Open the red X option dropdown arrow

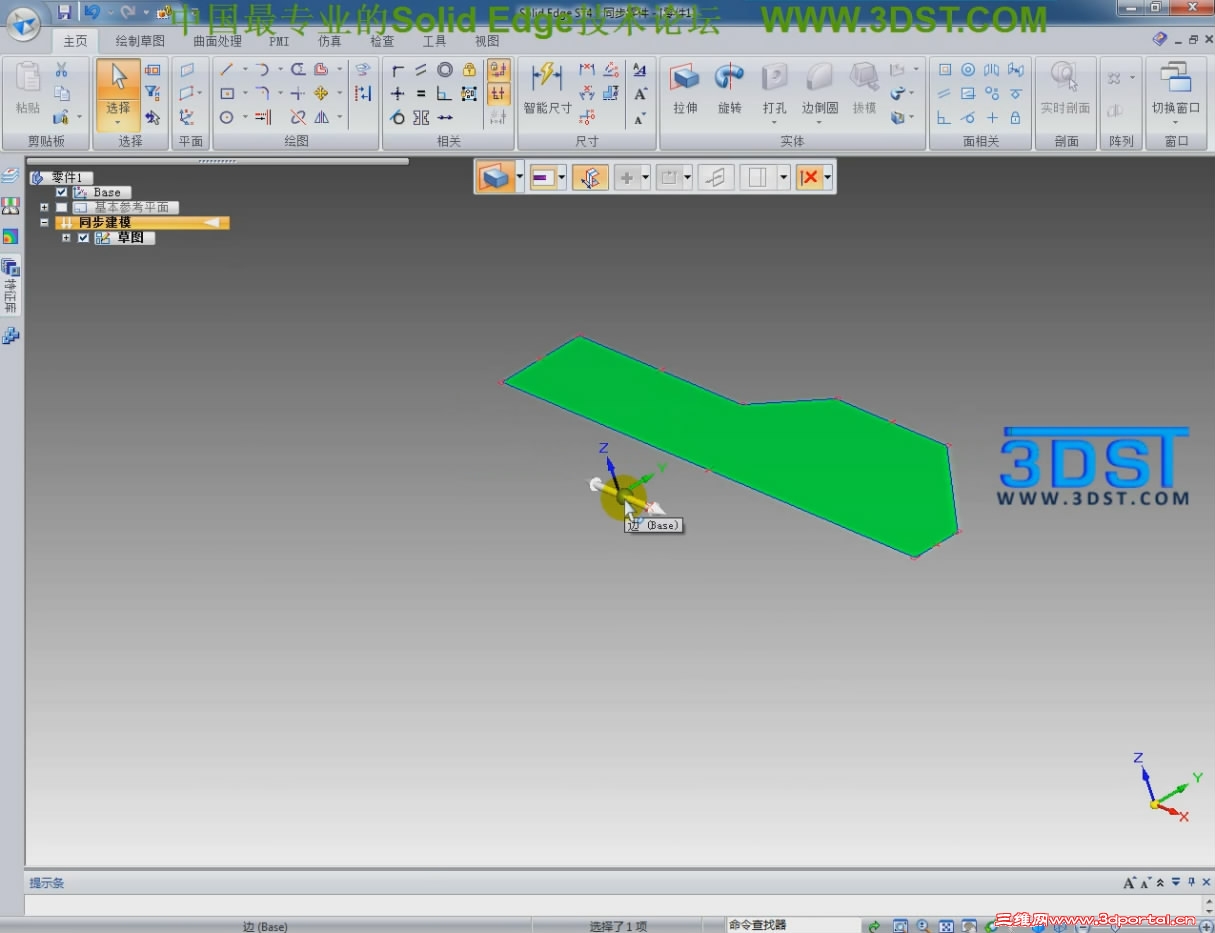[828, 177]
